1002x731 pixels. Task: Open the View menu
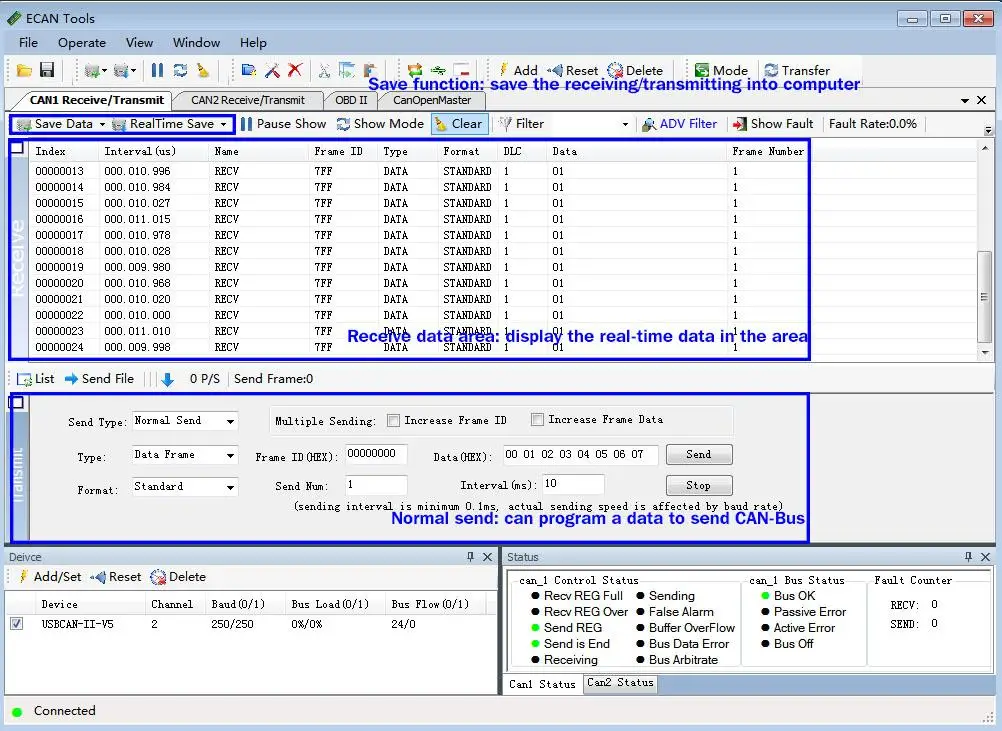(139, 43)
